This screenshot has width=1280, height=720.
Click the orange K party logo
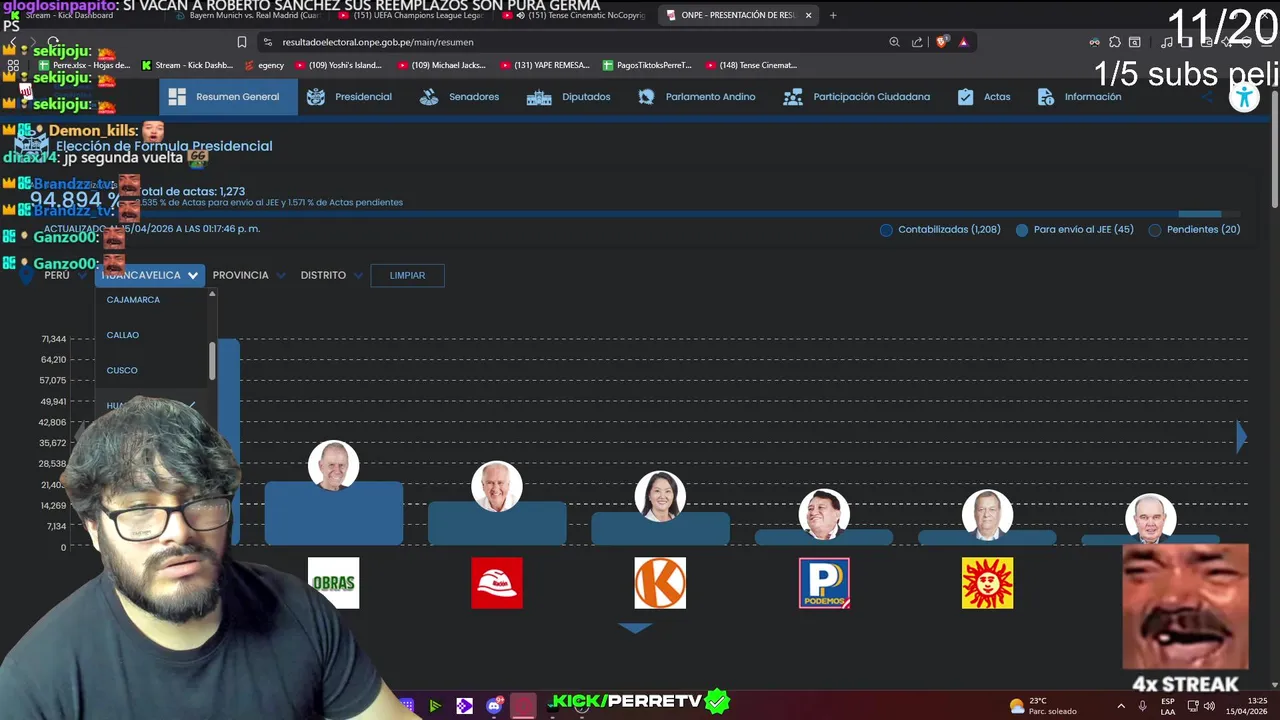click(x=660, y=583)
